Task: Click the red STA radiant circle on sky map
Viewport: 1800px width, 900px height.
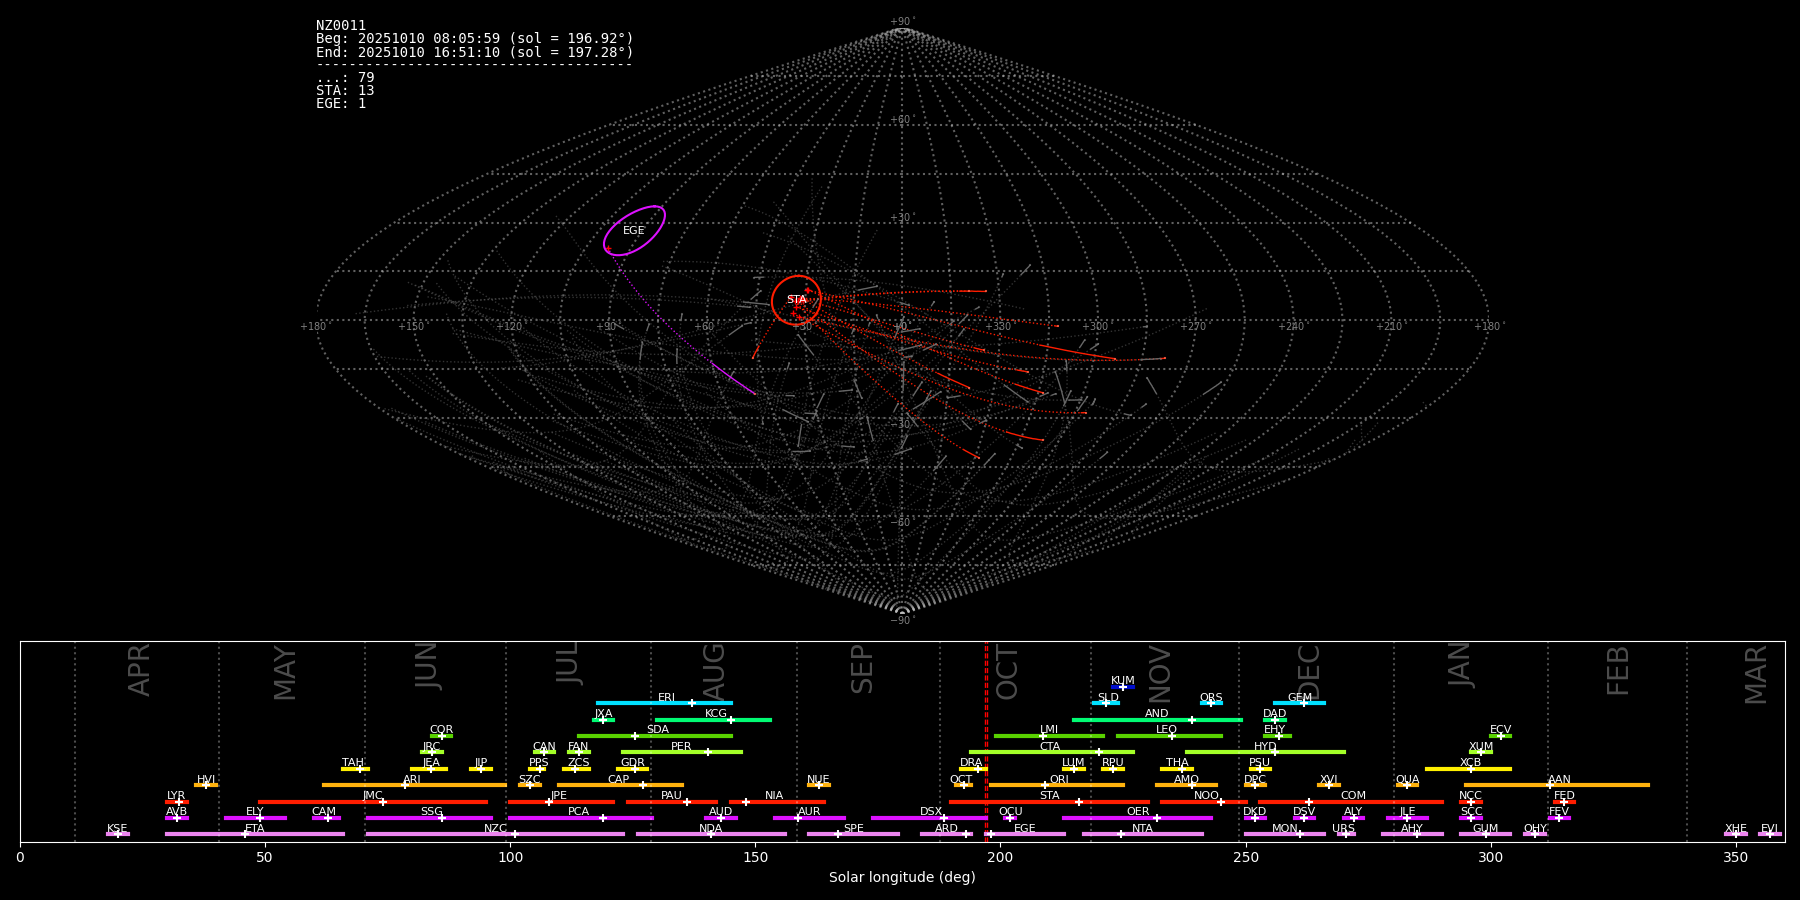Action: [796, 300]
